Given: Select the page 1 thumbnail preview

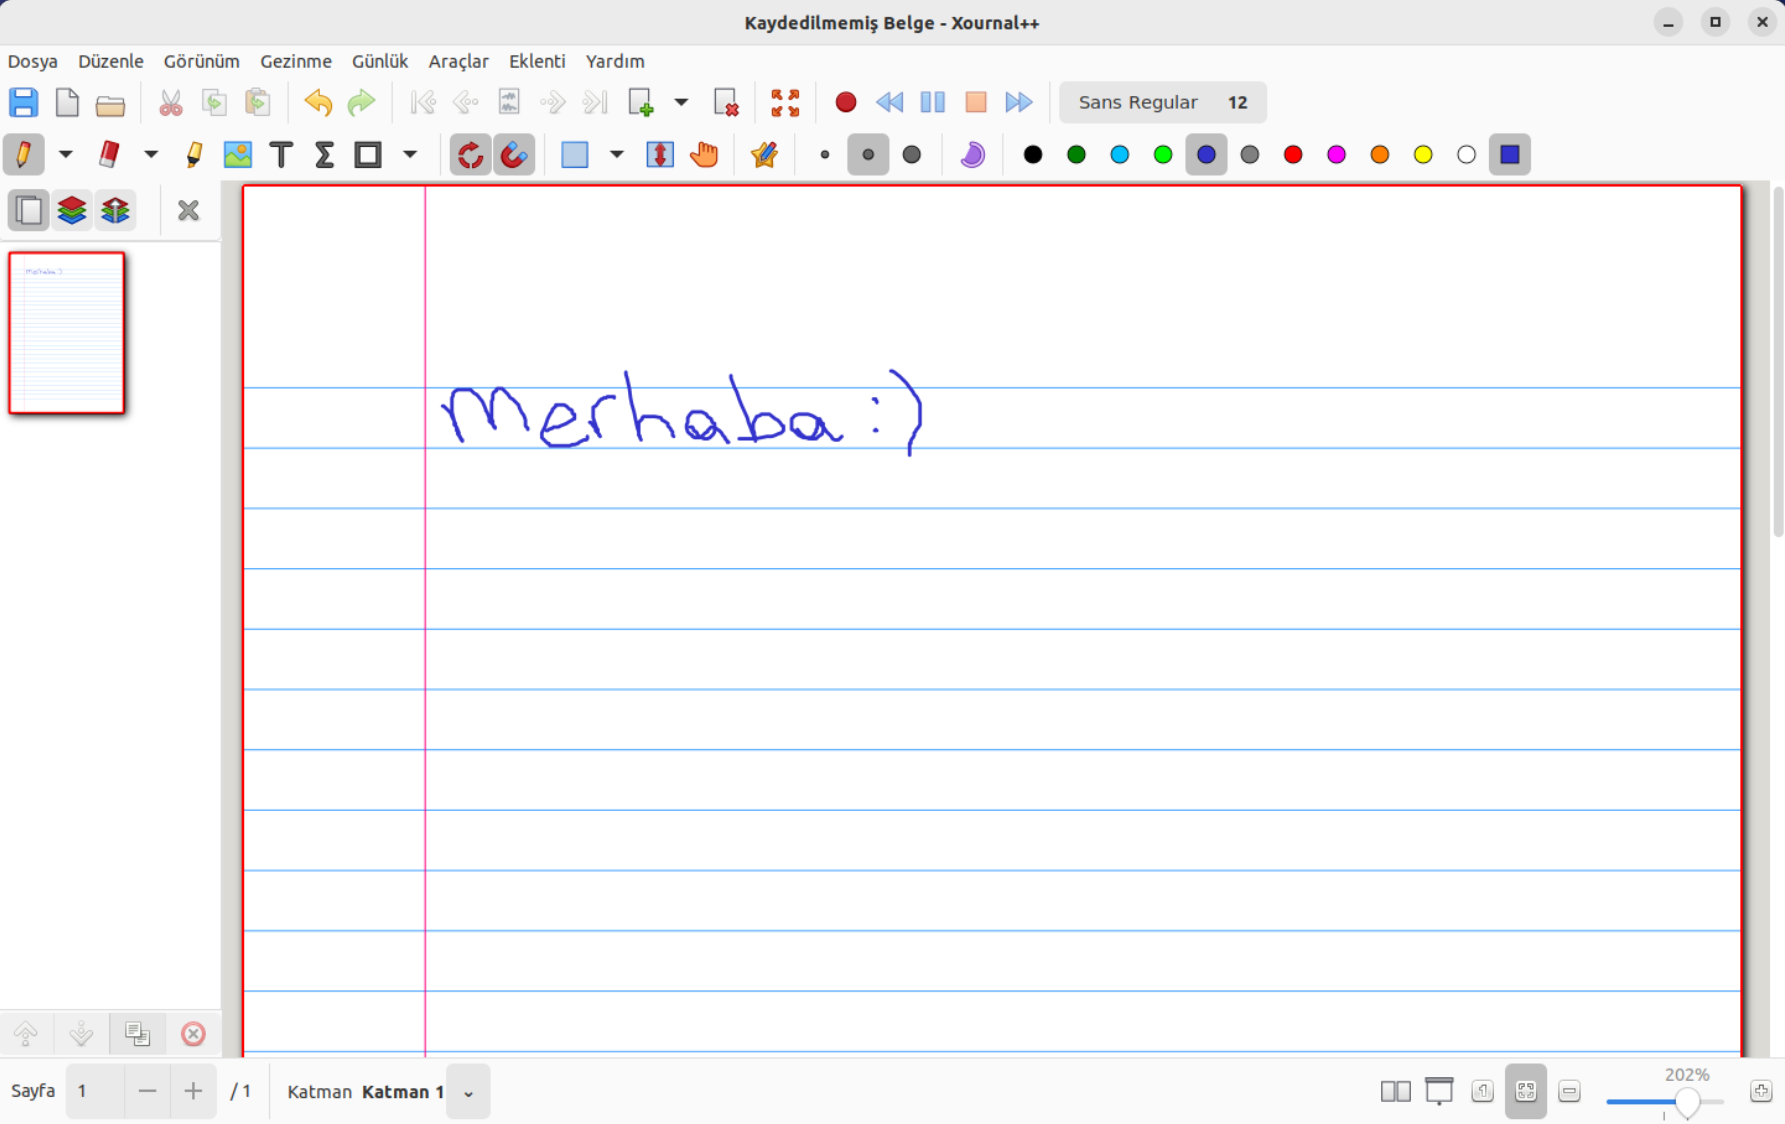Looking at the screenshot, I should [67, 333].
